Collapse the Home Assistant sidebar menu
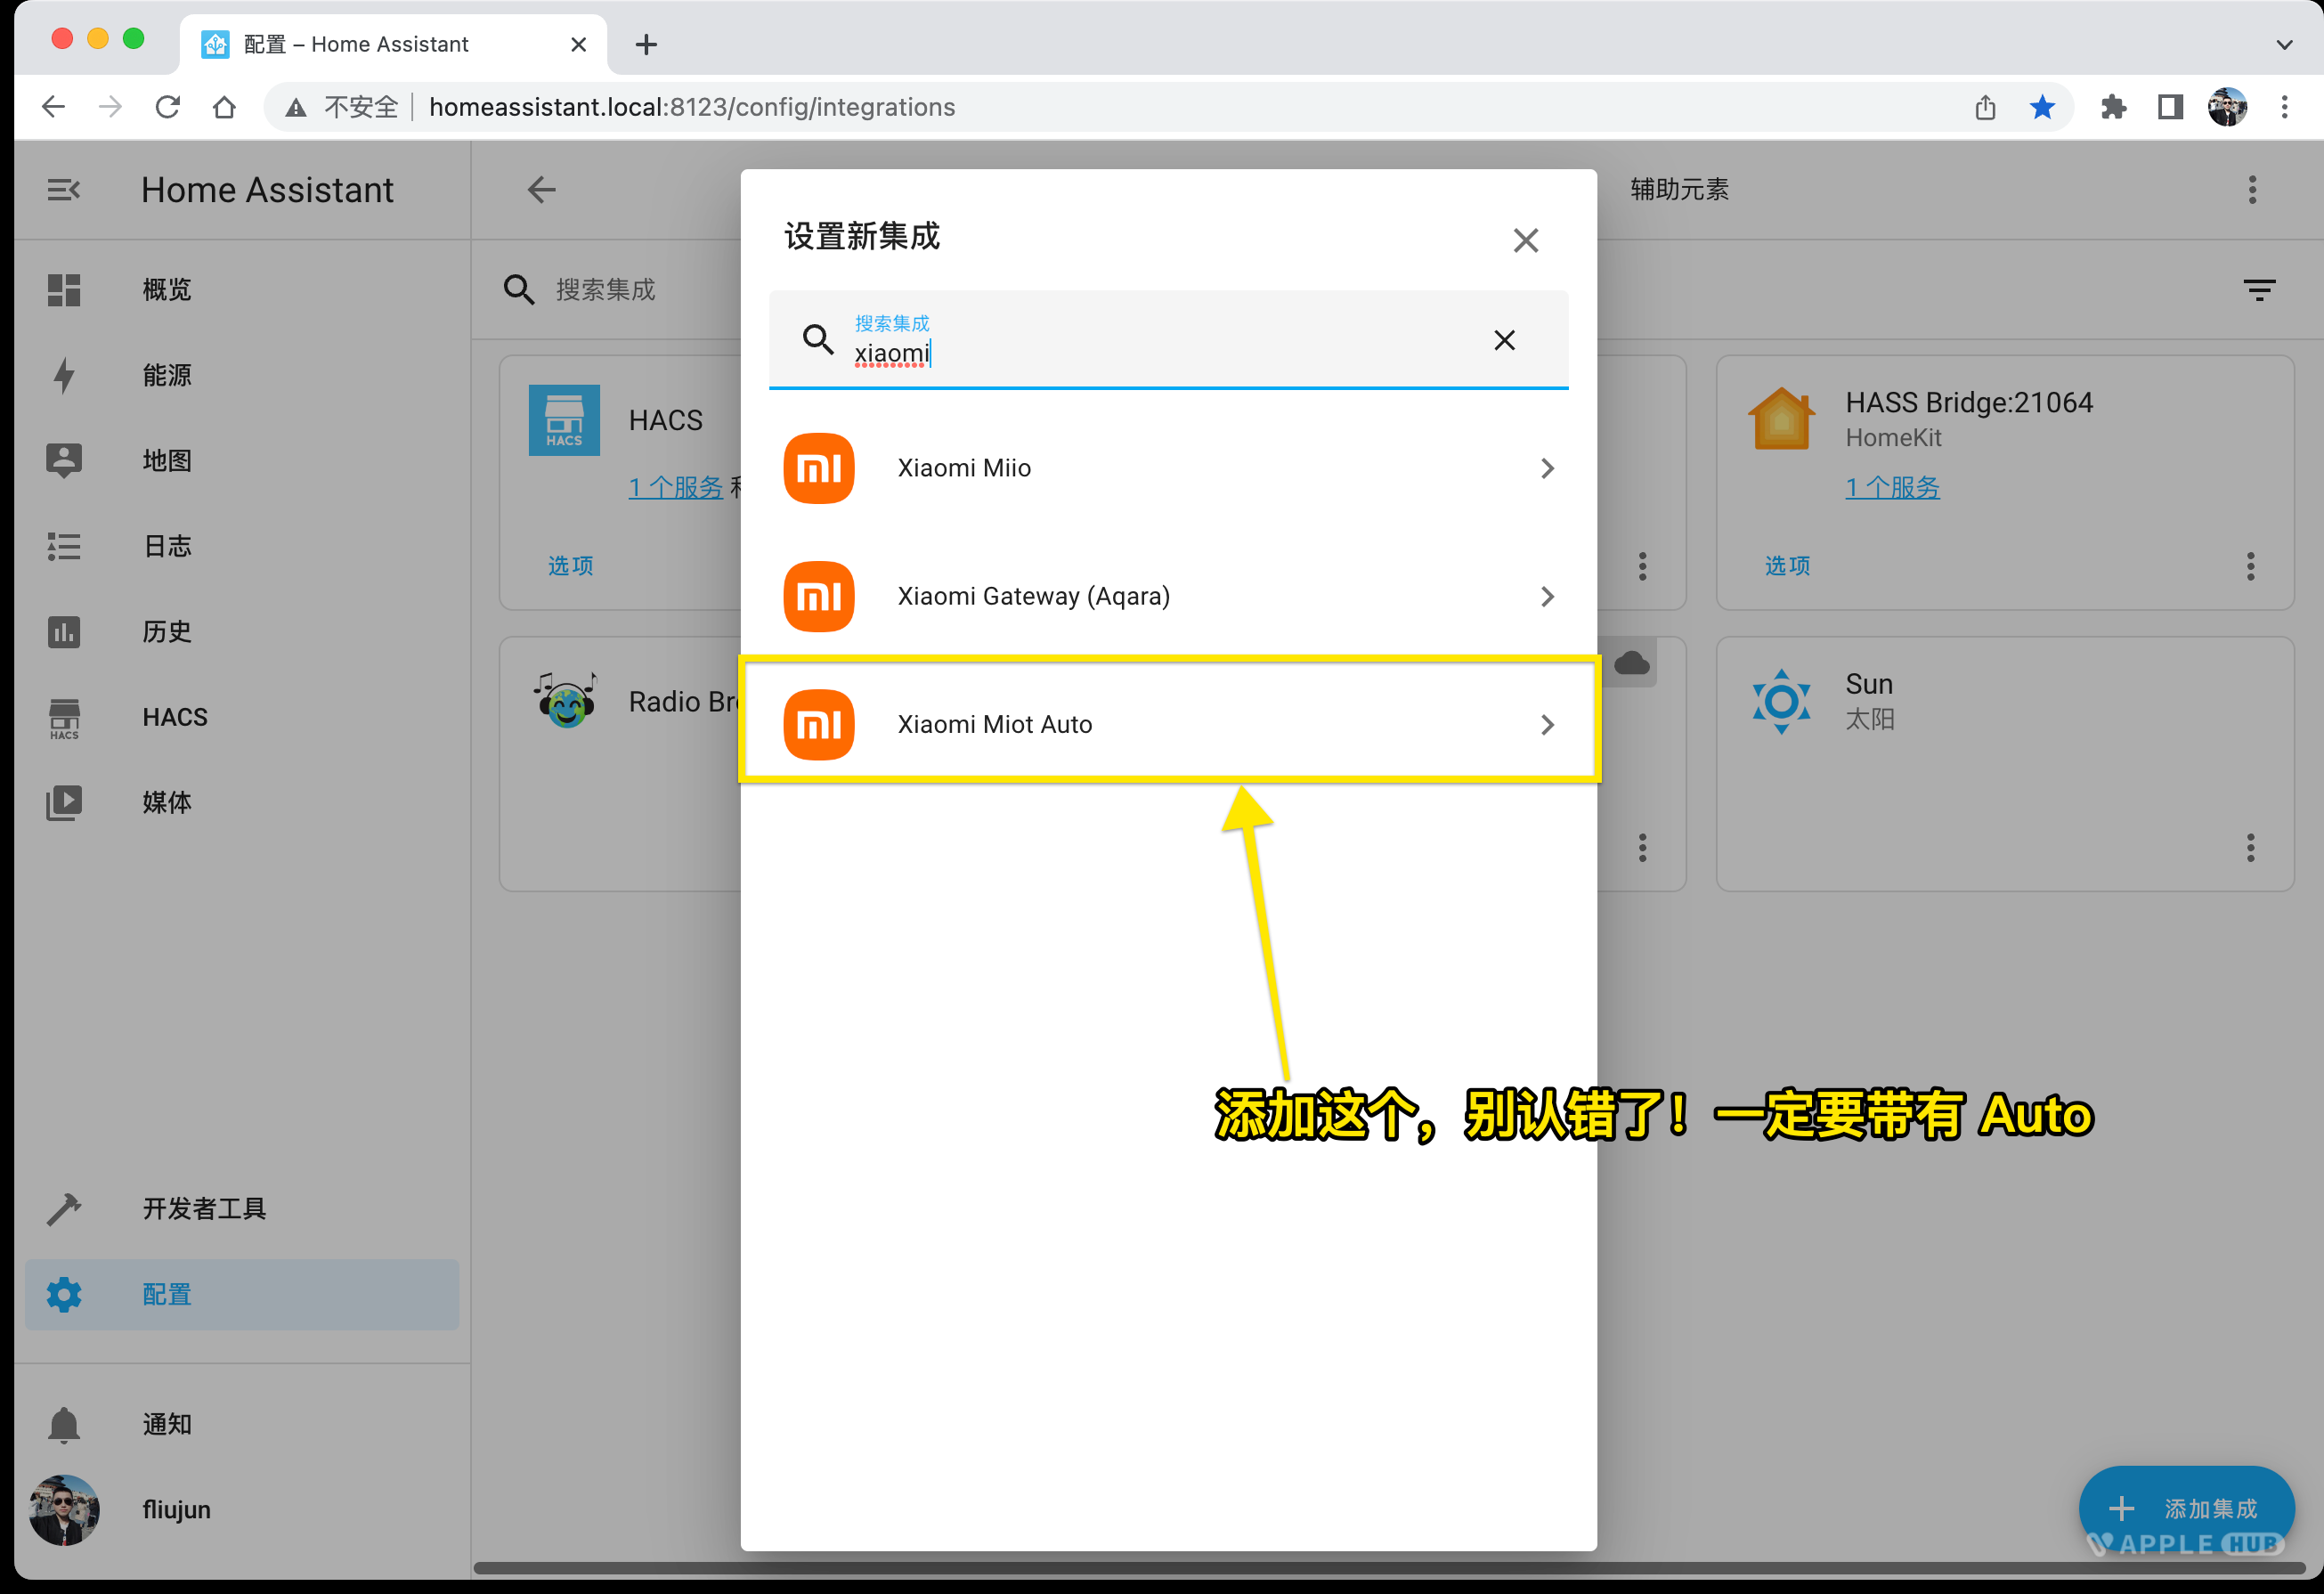This screenshot has width=2324, height=1594. pos(64,190)
